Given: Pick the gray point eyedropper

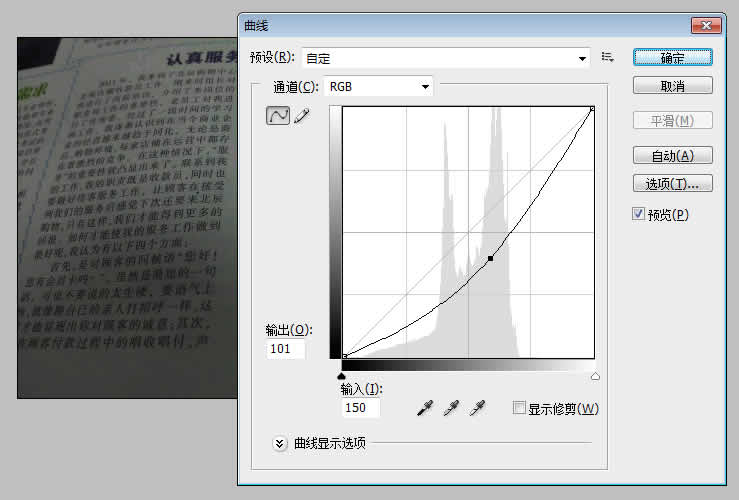Looking at the screenshot, I should point(451,408).
